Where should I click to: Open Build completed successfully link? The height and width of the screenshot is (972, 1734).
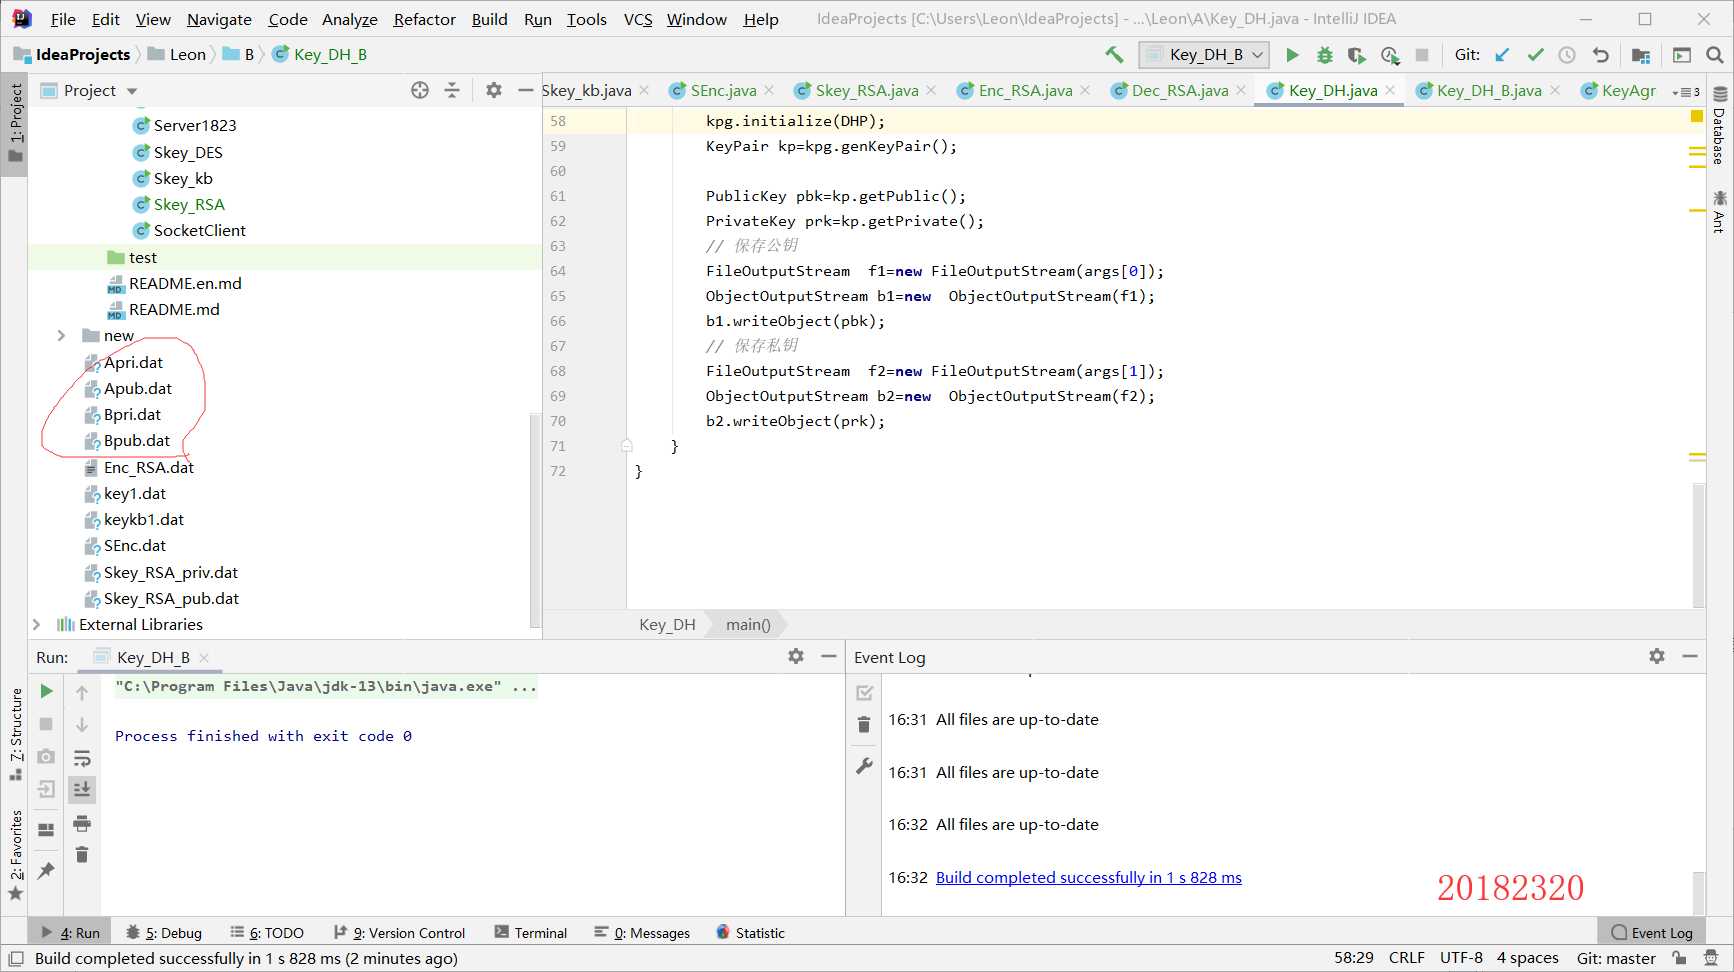click(x=1088, y=877)
